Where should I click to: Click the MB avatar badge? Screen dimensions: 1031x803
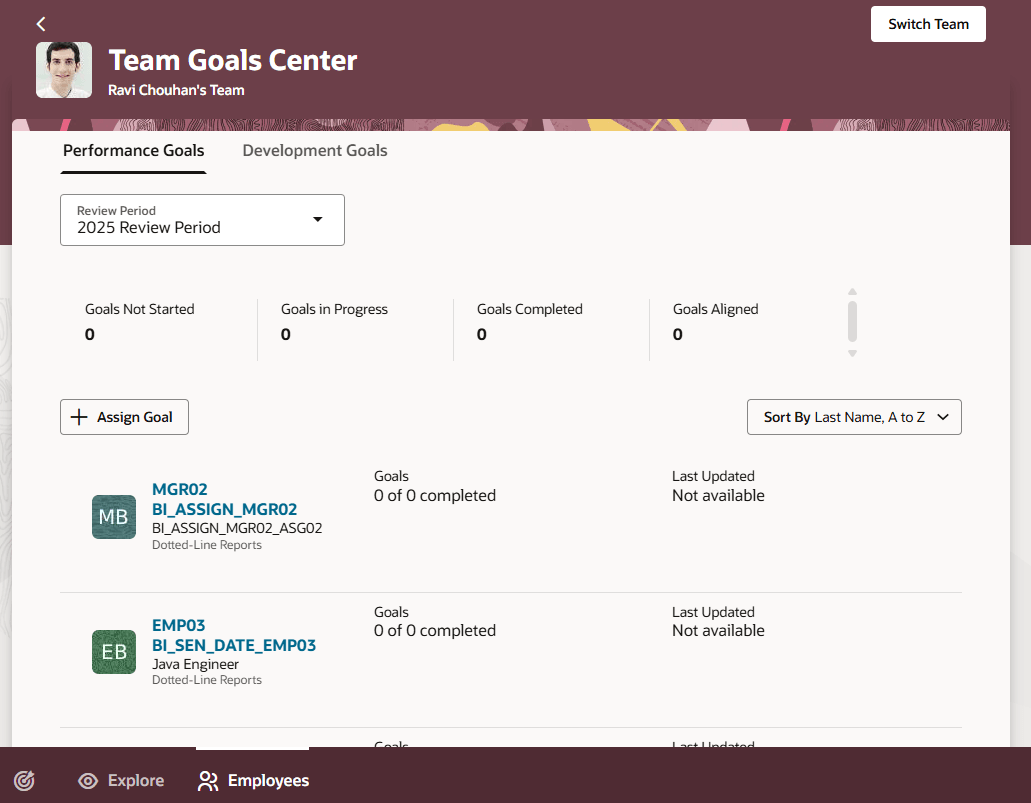tap(114, 517)
